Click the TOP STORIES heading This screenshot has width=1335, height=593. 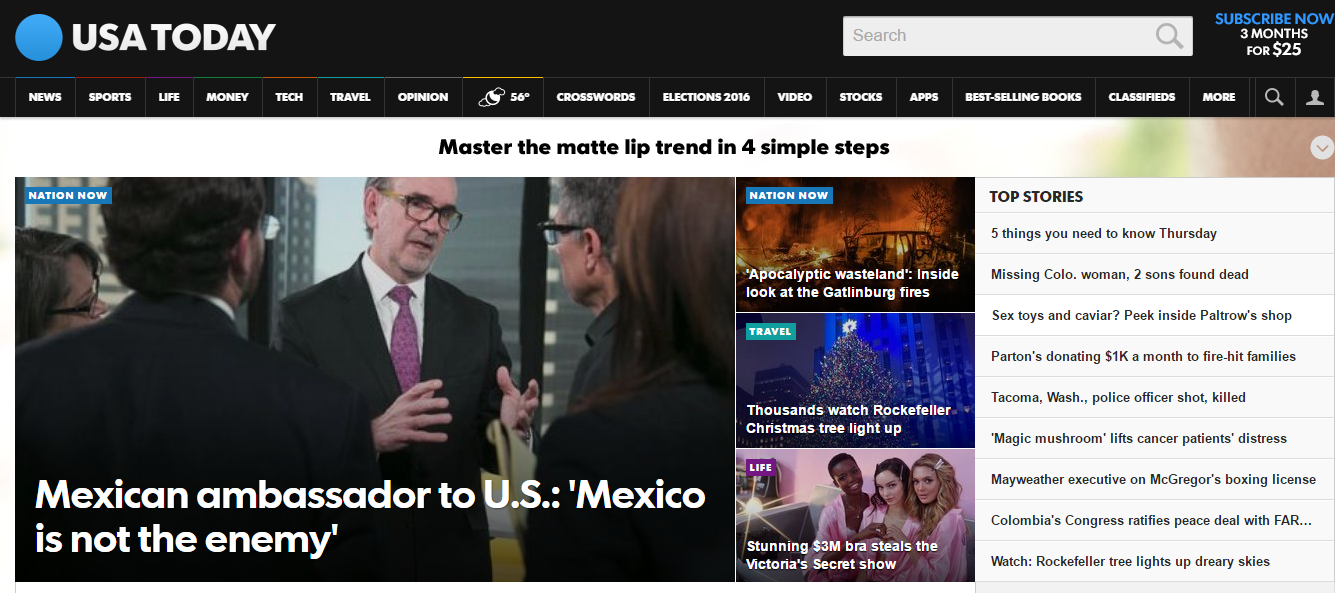point(1036,197)
